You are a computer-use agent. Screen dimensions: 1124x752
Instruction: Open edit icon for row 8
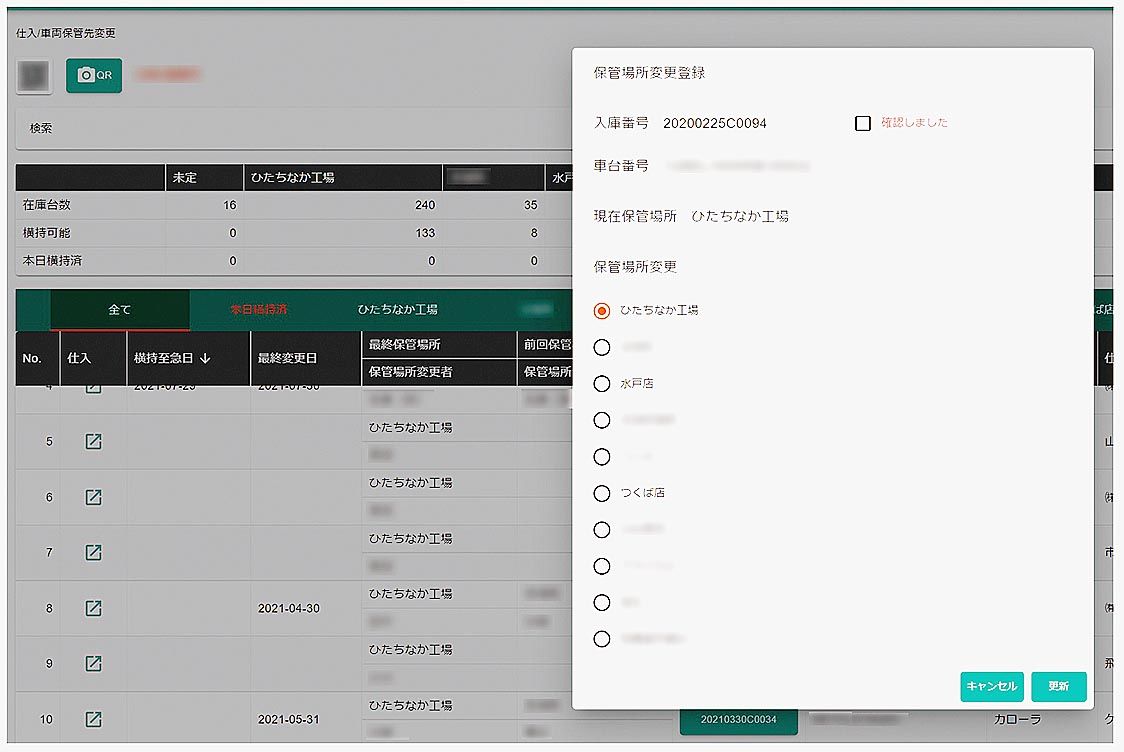93,608
